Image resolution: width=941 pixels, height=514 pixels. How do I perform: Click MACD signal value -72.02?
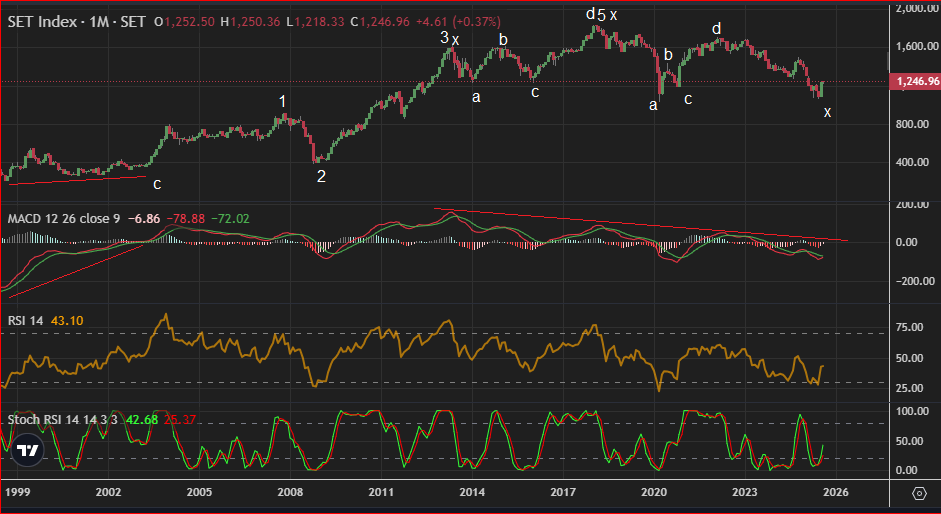[x=229, y=219]
